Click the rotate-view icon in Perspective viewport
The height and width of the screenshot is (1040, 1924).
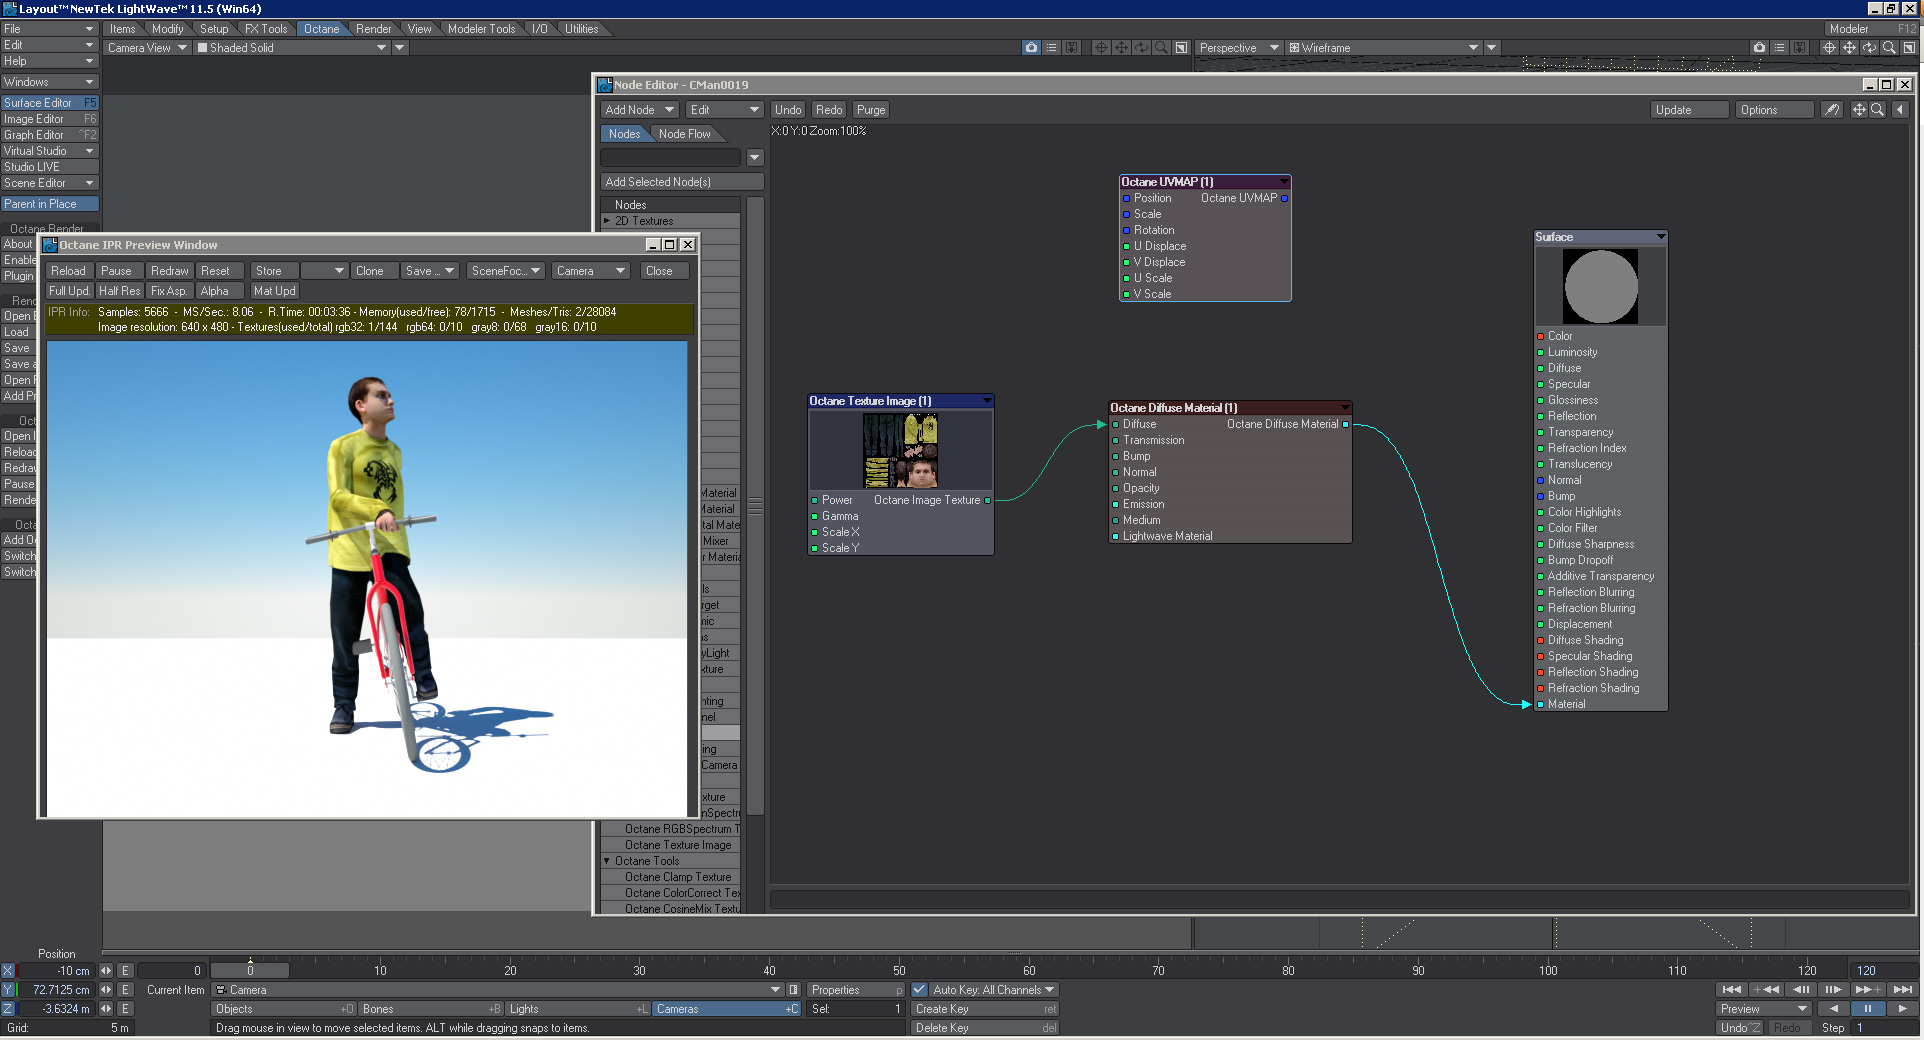pyautogui.click(x=1869, y=48)
